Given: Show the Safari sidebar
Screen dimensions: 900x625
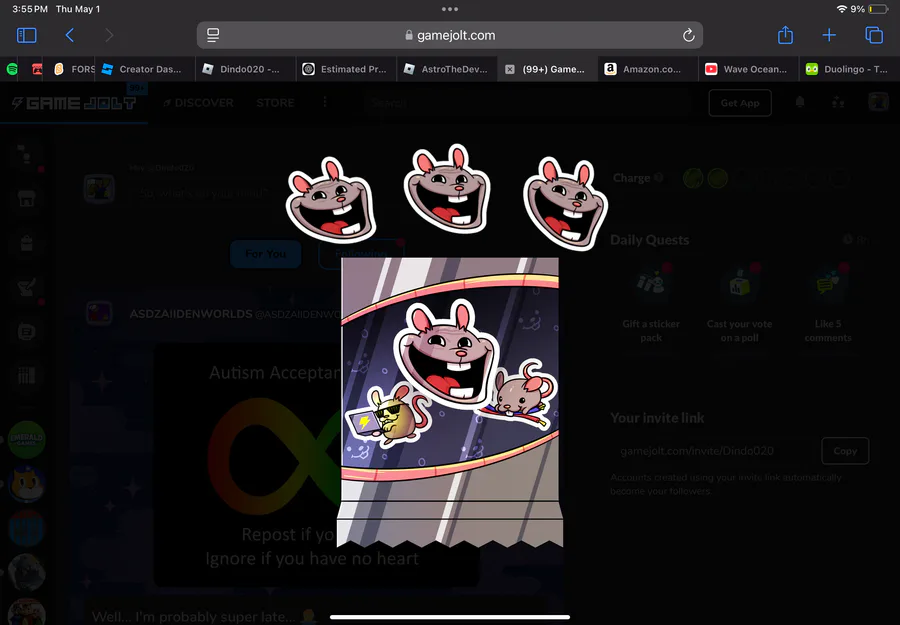Looking at the screenshot, I should click(26, 36).
